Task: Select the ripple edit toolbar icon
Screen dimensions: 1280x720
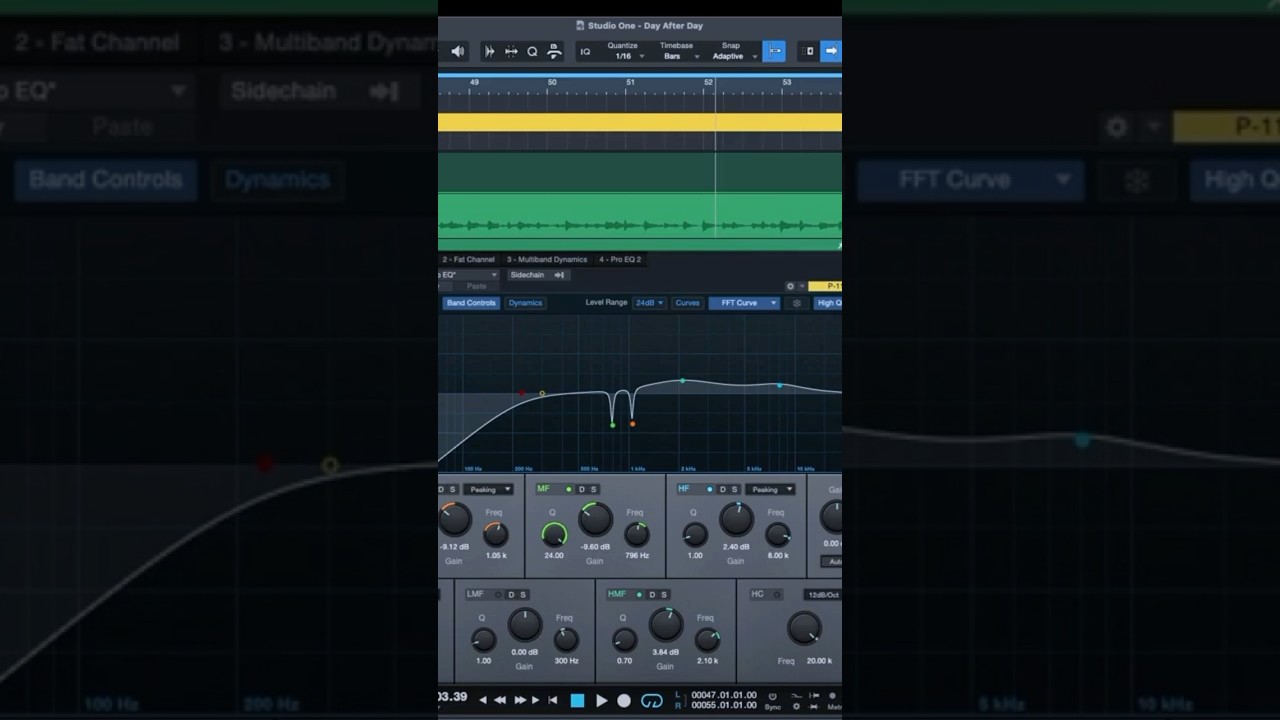Action: coord(510,51)
